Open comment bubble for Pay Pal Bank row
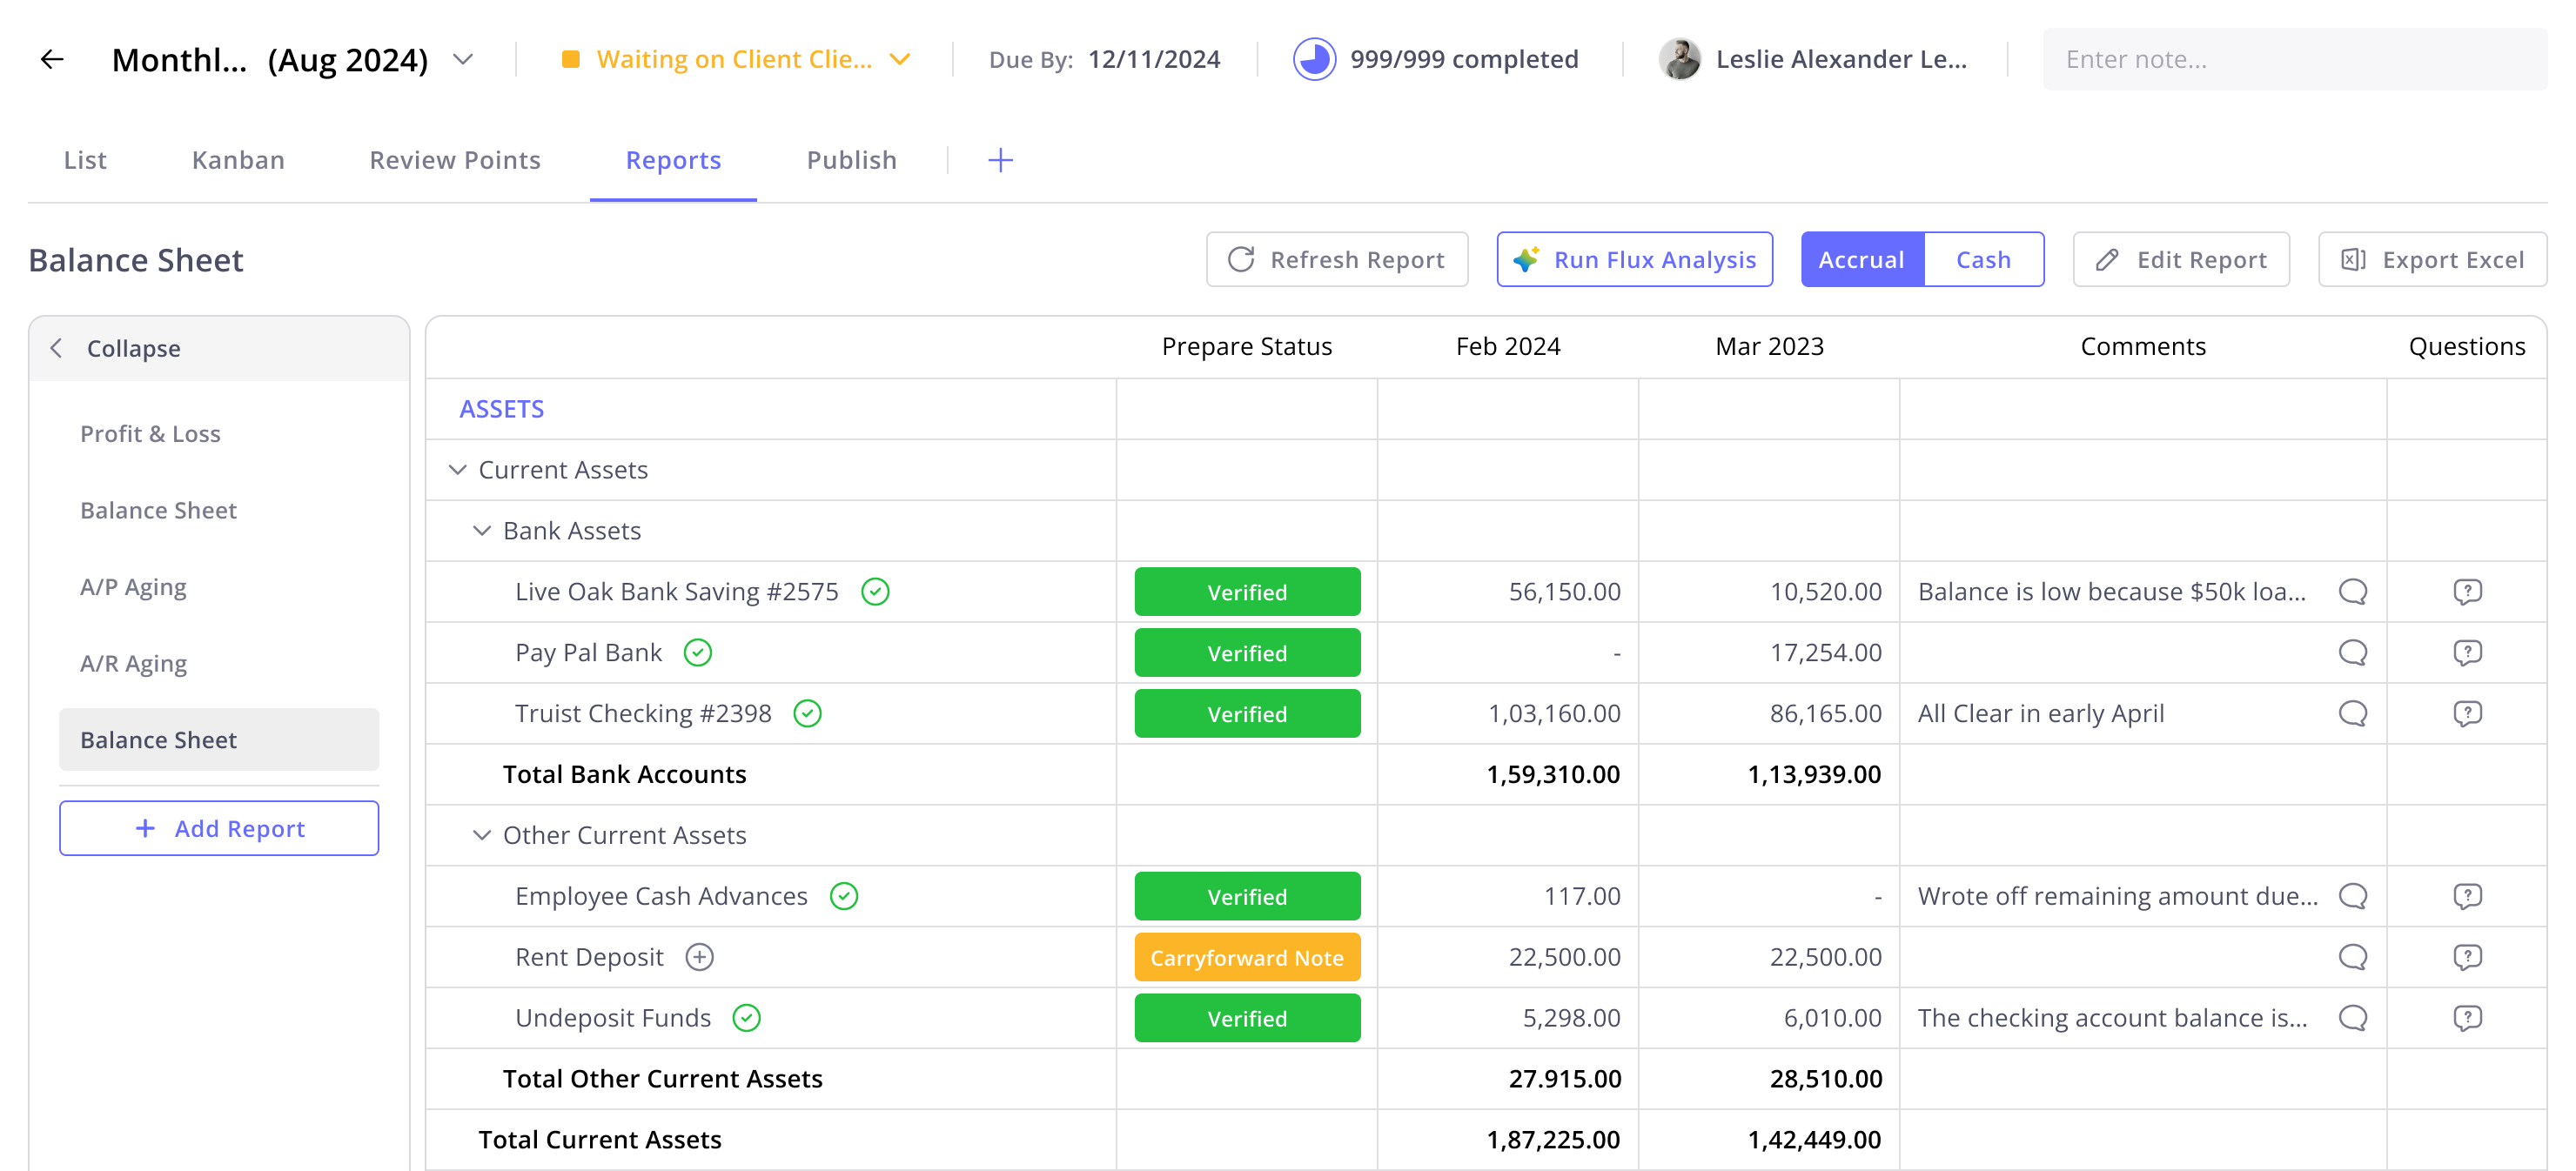 pyautogui.click(x=2352, y=653)
